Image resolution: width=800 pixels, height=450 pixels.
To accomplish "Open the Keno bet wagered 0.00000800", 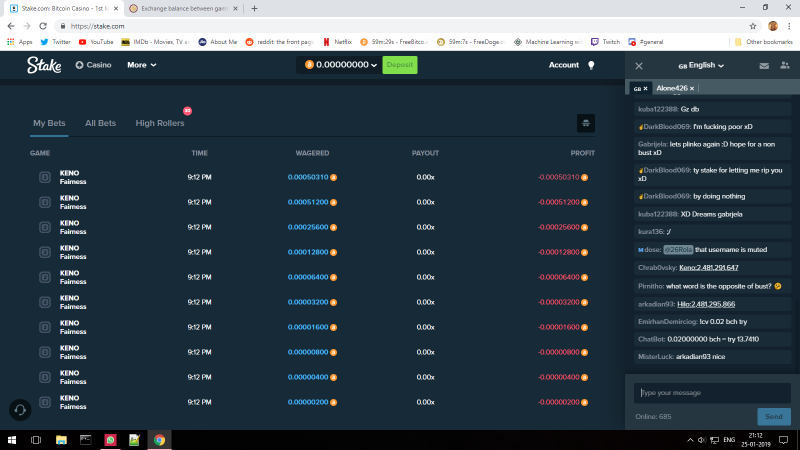I will (312, 352).
